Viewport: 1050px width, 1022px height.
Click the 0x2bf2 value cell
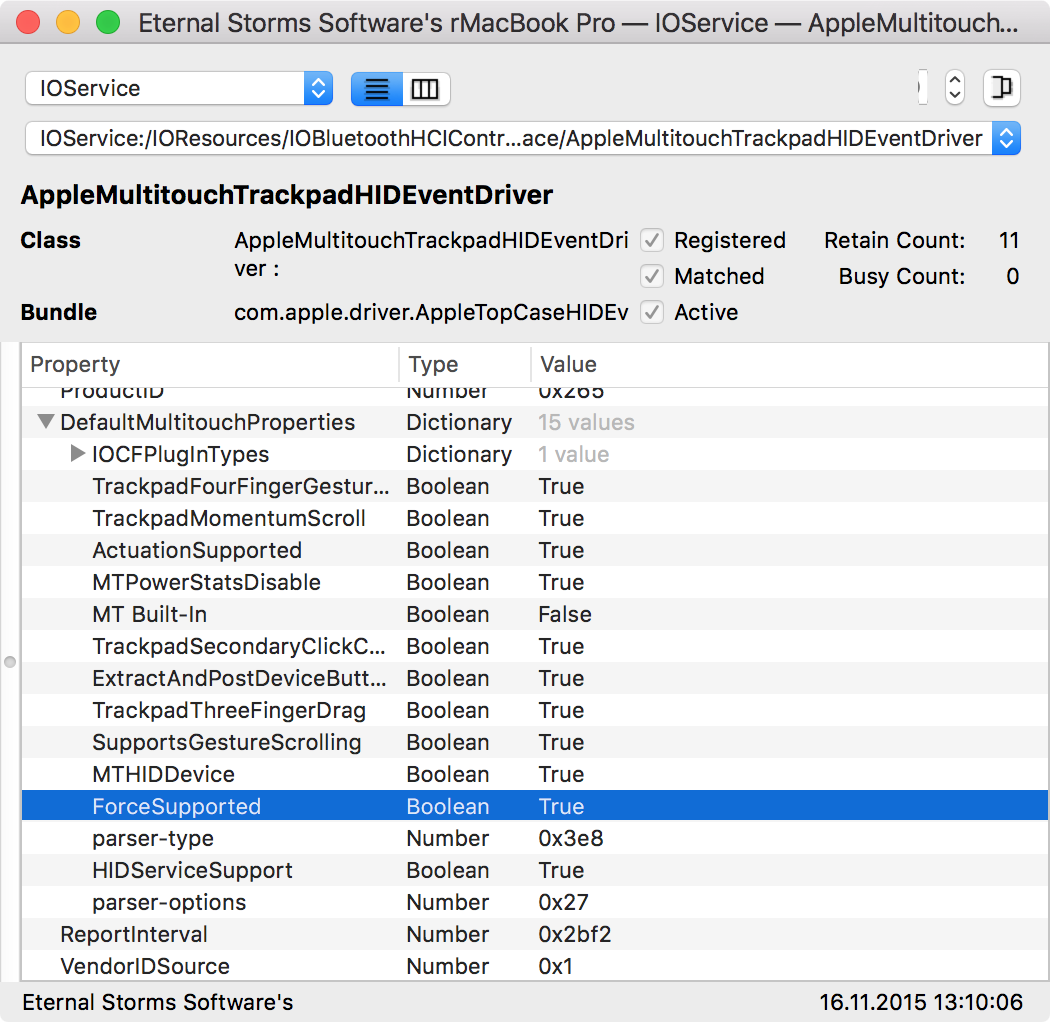click(x=575, y=934)
